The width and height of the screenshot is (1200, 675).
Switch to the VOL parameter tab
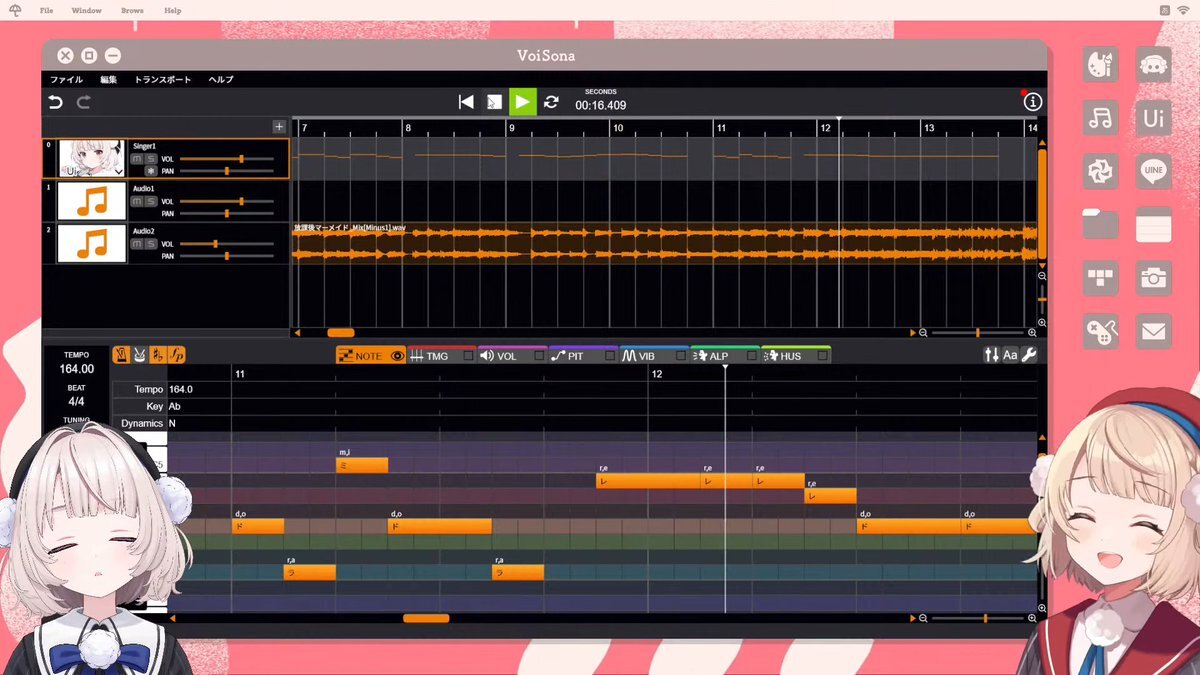click(512, 355)
